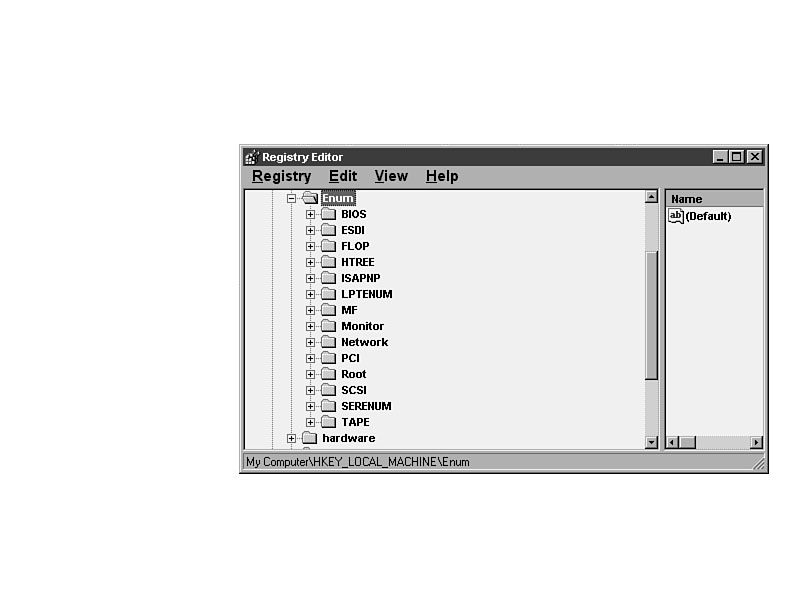Expand the hardware key
Viewport: 800px width, 600px height.
[x=291, y=438]
